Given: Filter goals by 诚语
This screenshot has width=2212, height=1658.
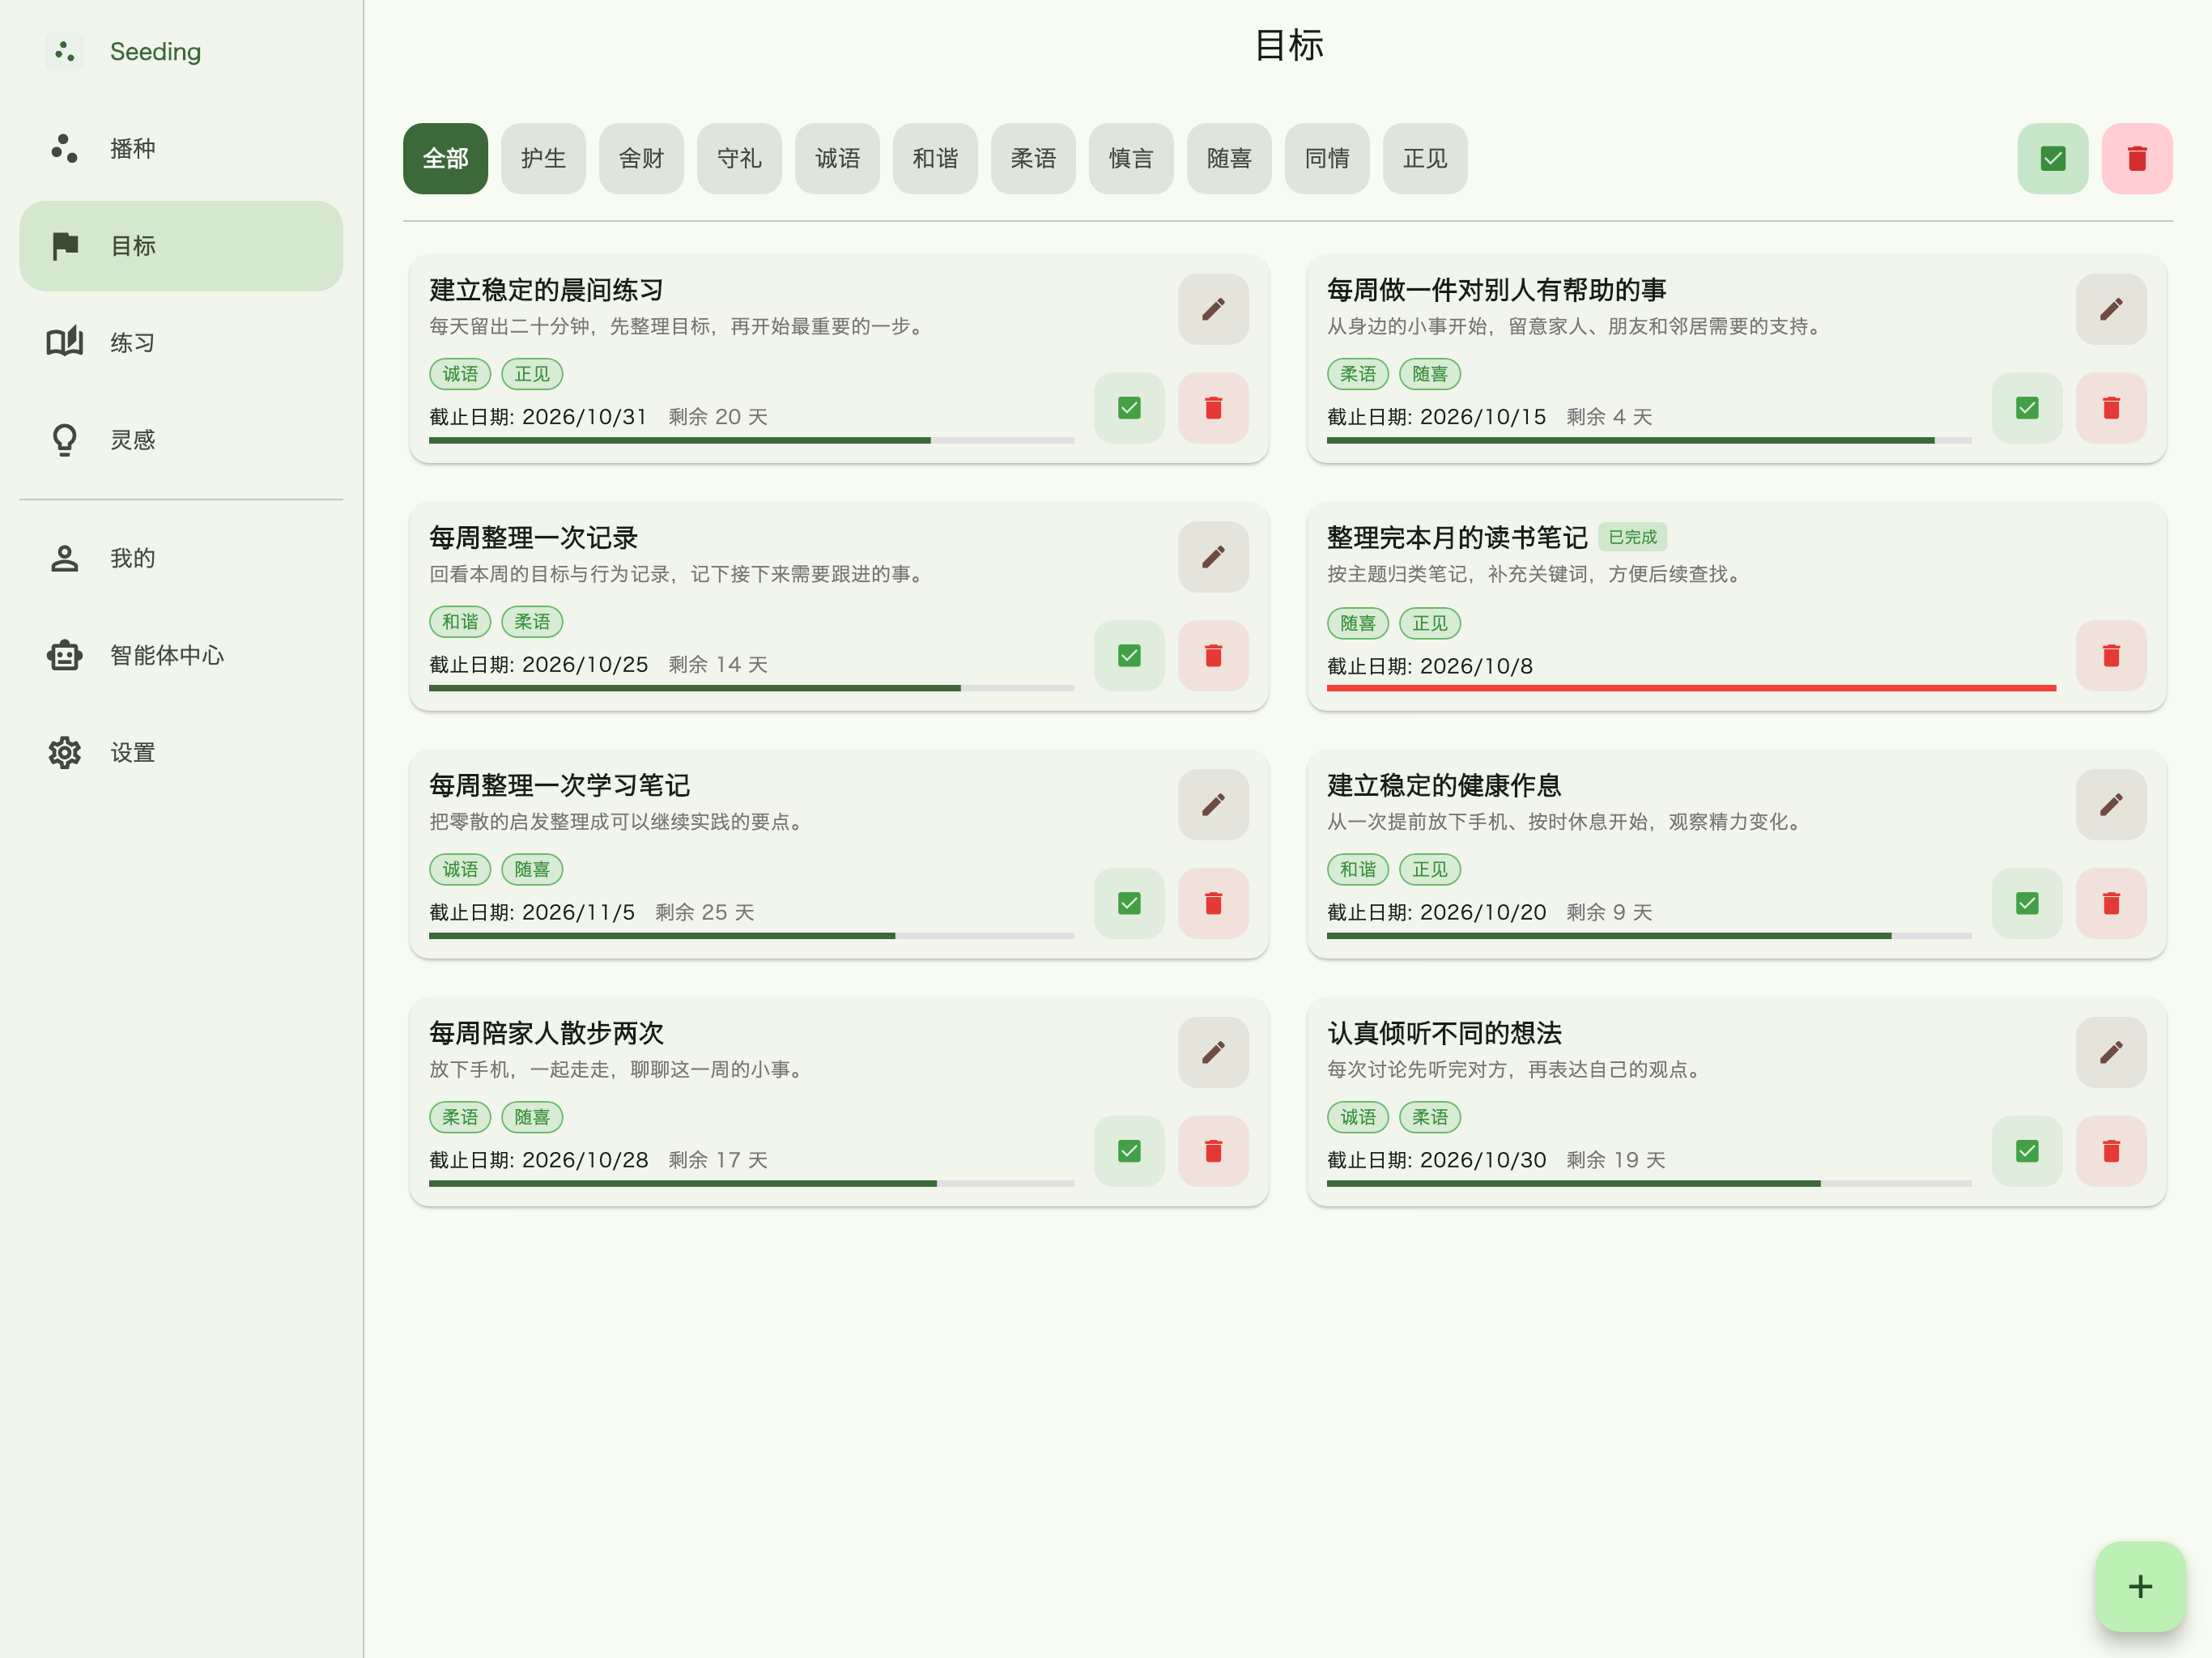Looking at the screenshot, I should click(837, 158).
